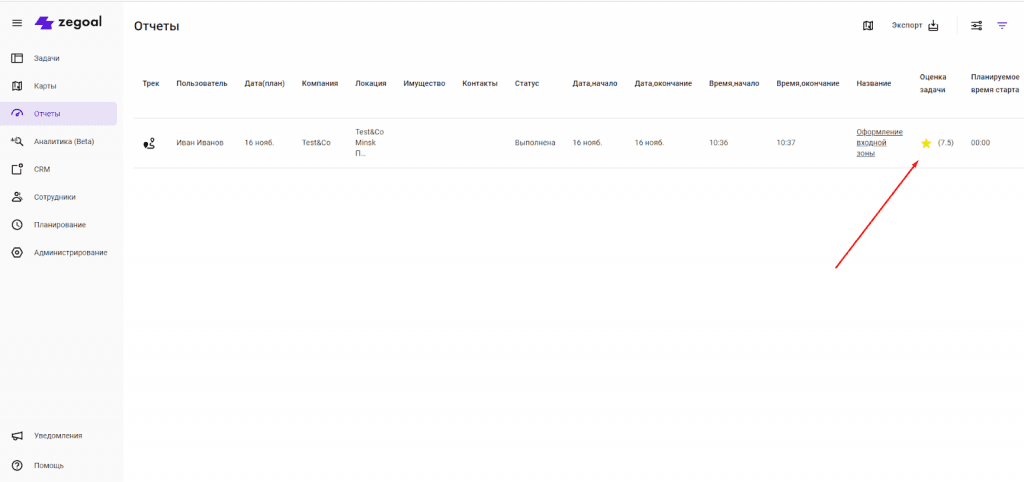
Task: Click the yellow star rating icon
Action: 926,143
